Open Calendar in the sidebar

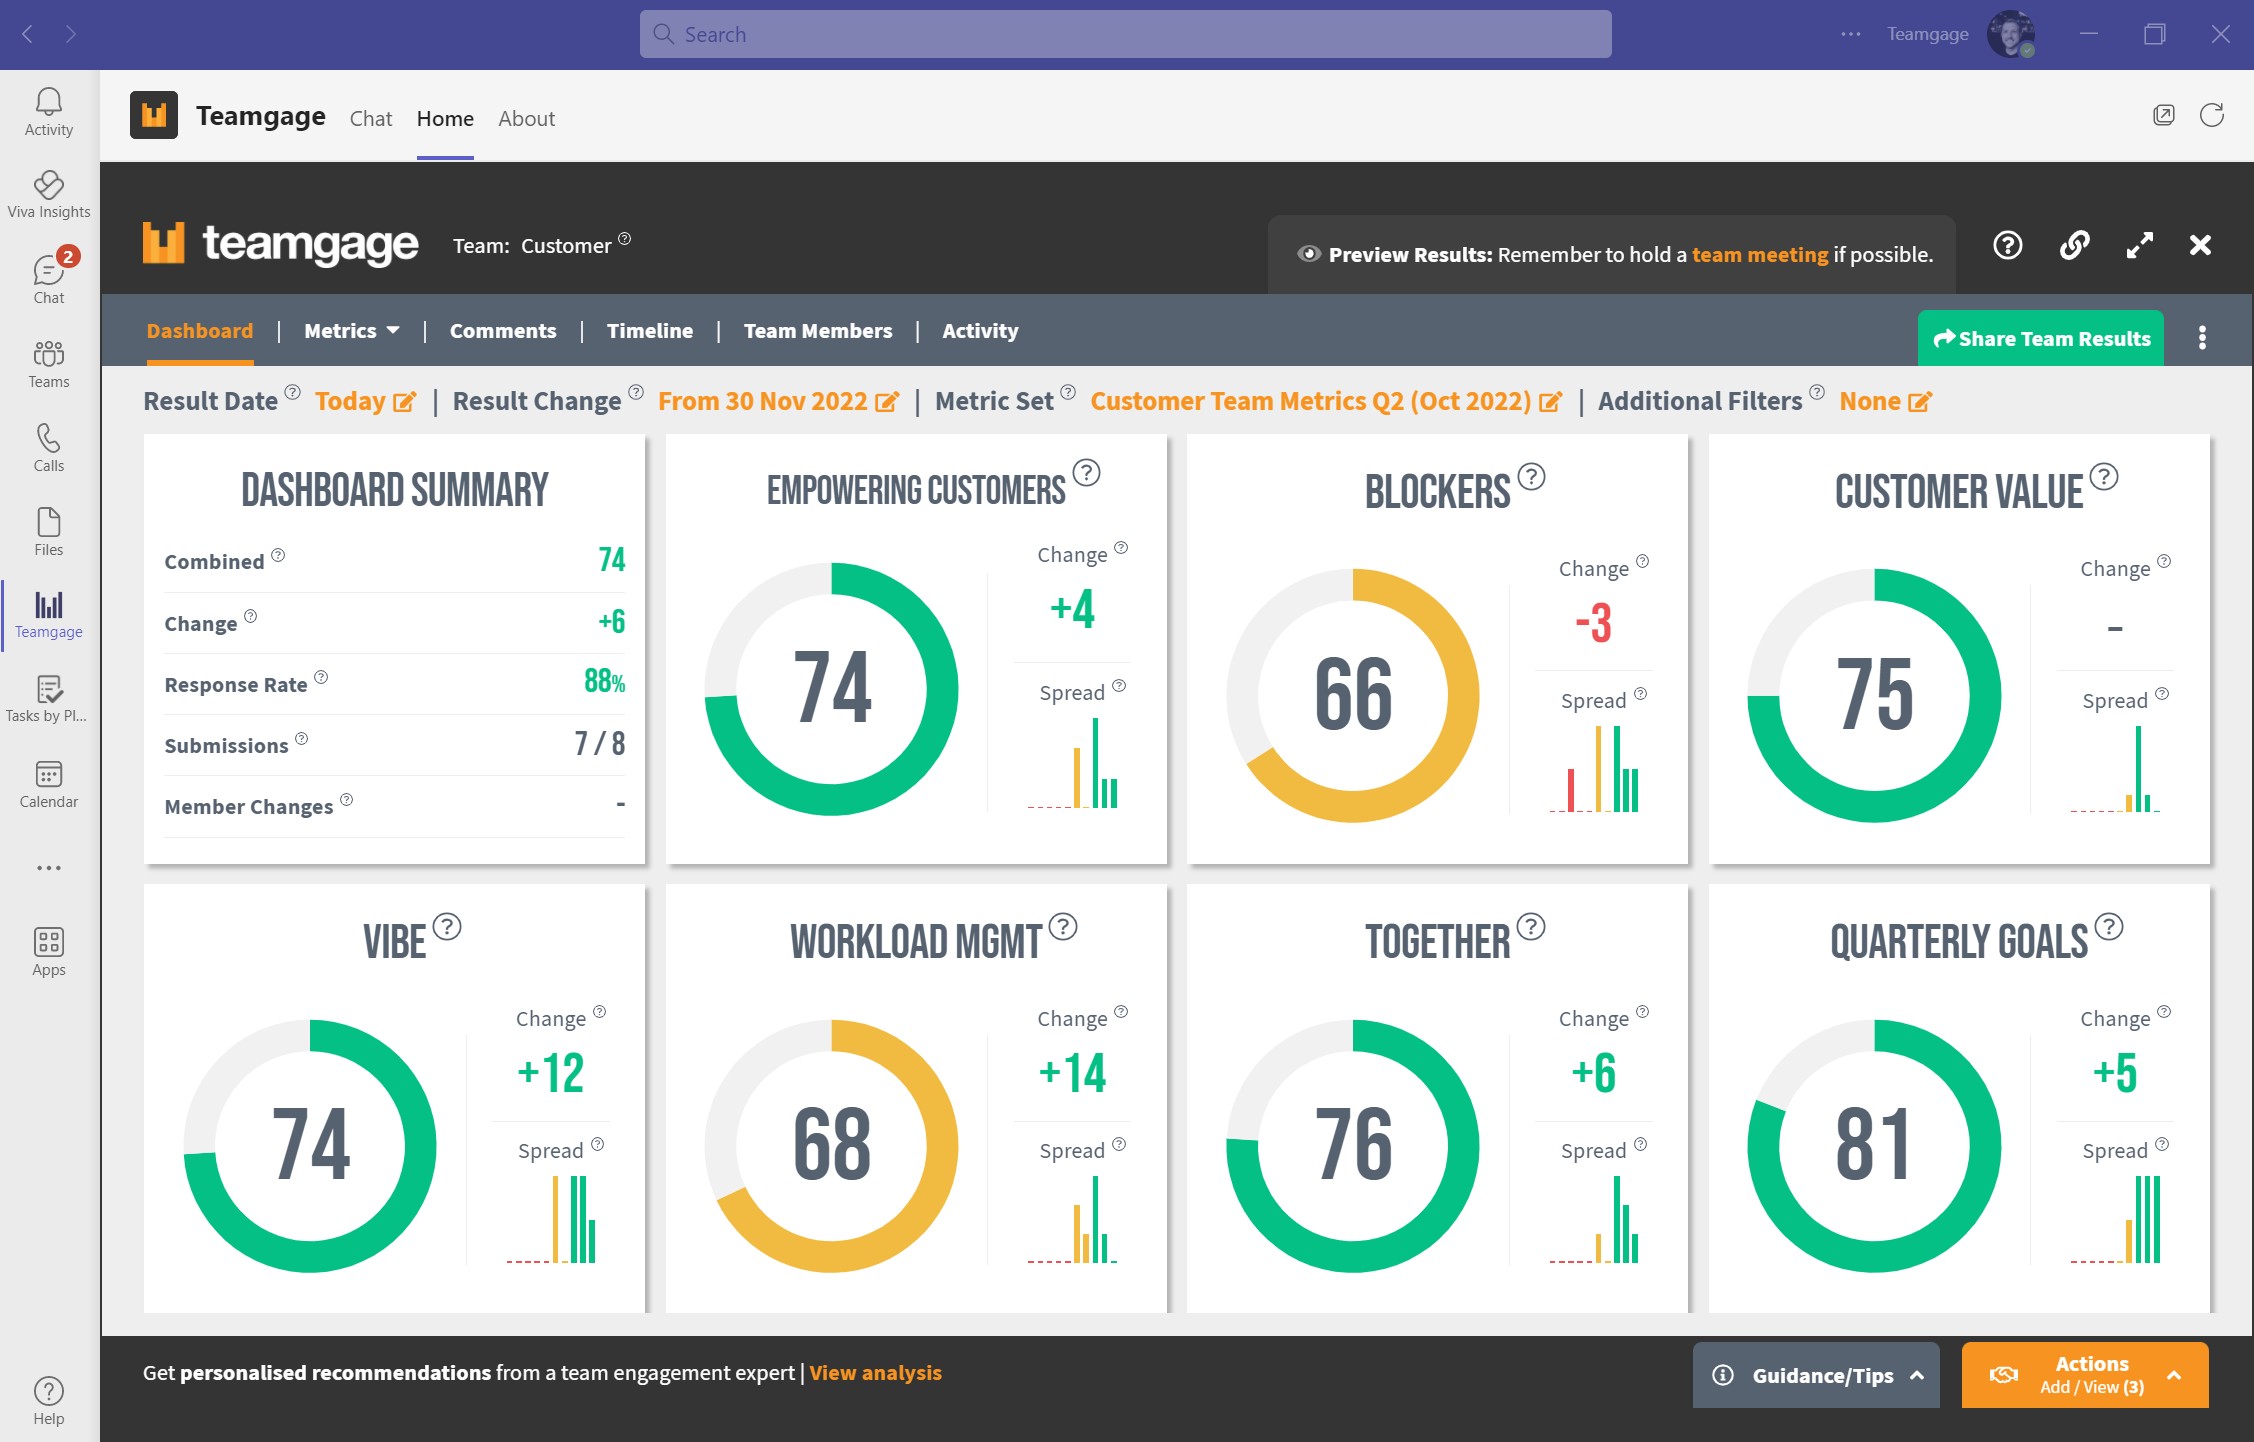tap(48, 784)
